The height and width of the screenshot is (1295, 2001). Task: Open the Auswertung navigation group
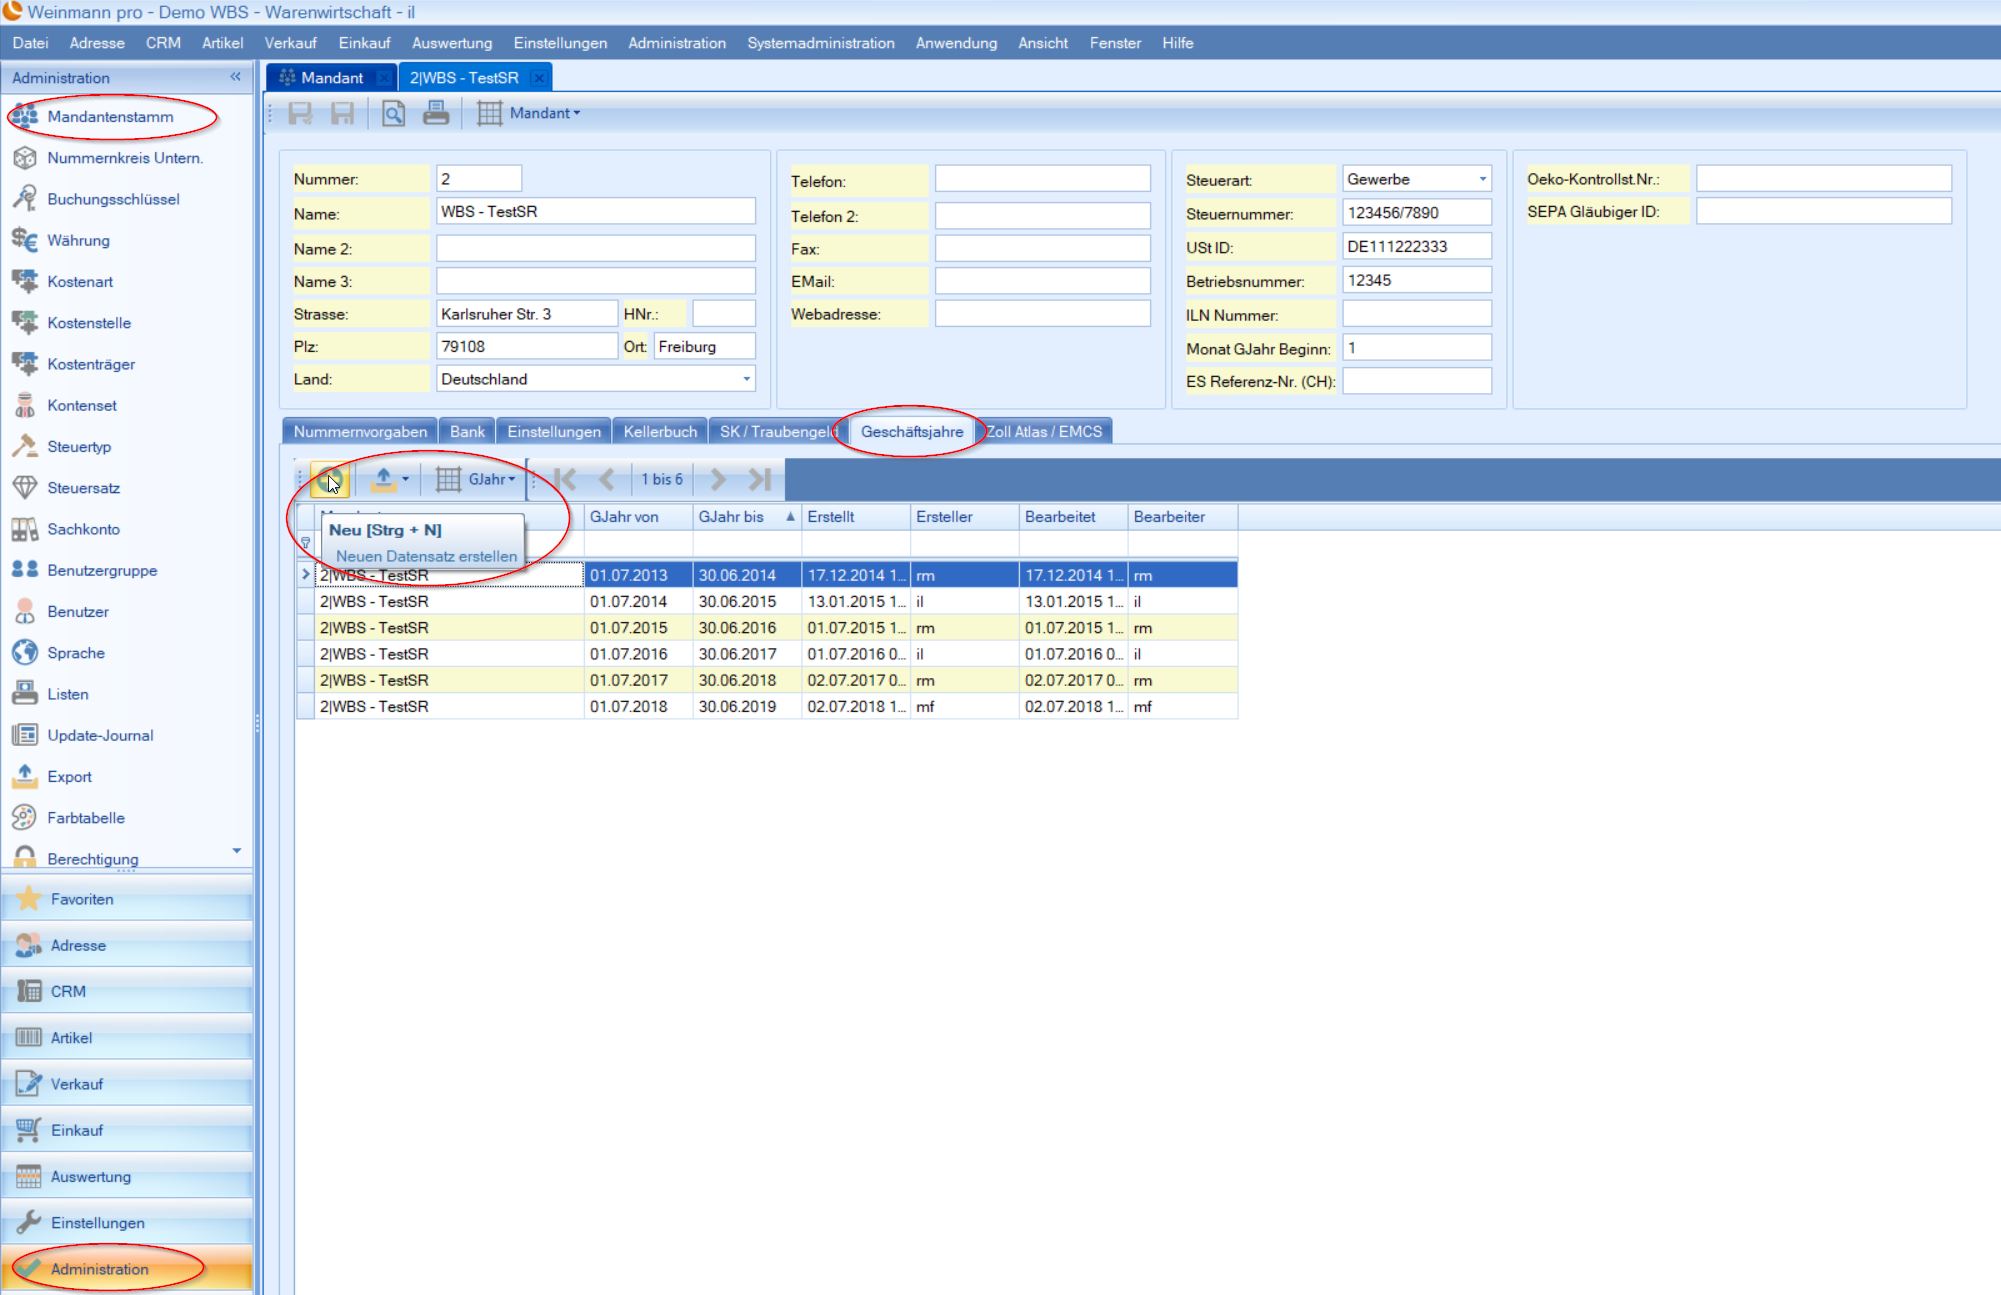(126, 1177)
